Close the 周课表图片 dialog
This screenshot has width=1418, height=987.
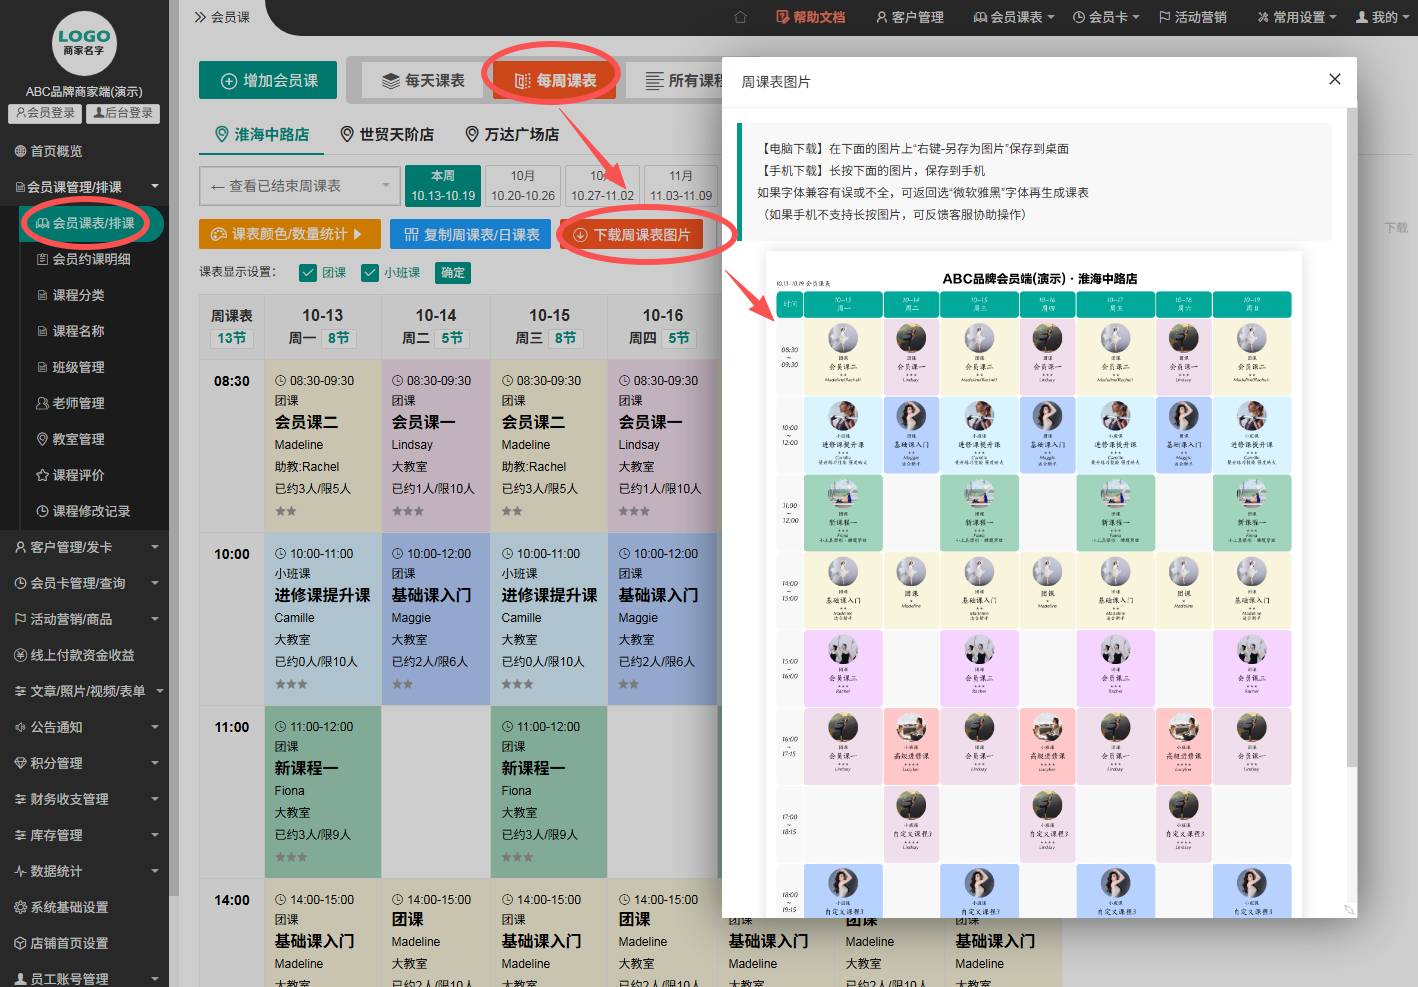(1334, 80)
